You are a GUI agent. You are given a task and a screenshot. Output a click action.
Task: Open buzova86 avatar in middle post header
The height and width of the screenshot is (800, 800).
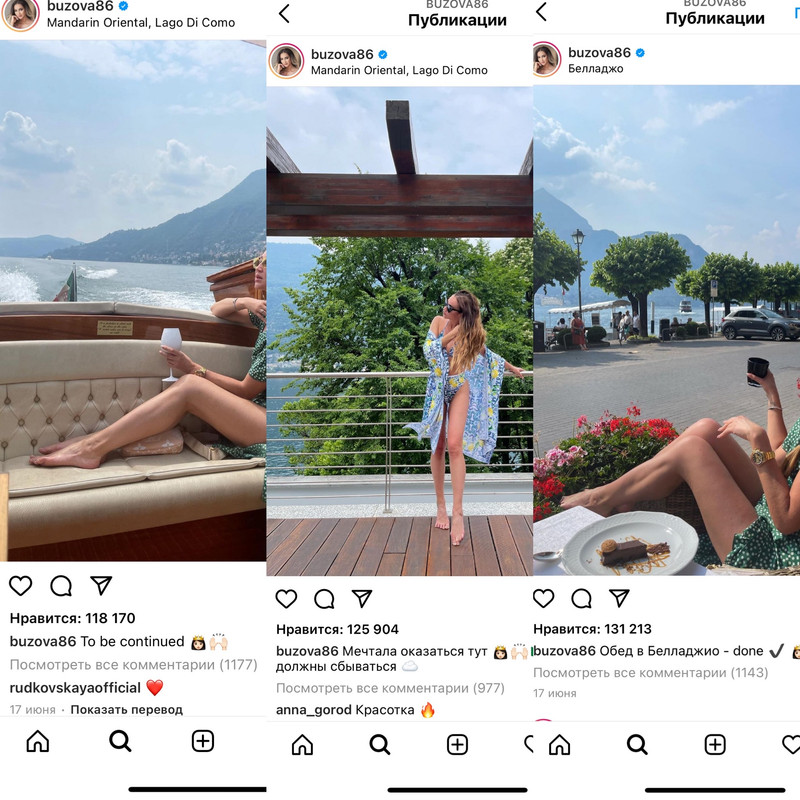286,61
